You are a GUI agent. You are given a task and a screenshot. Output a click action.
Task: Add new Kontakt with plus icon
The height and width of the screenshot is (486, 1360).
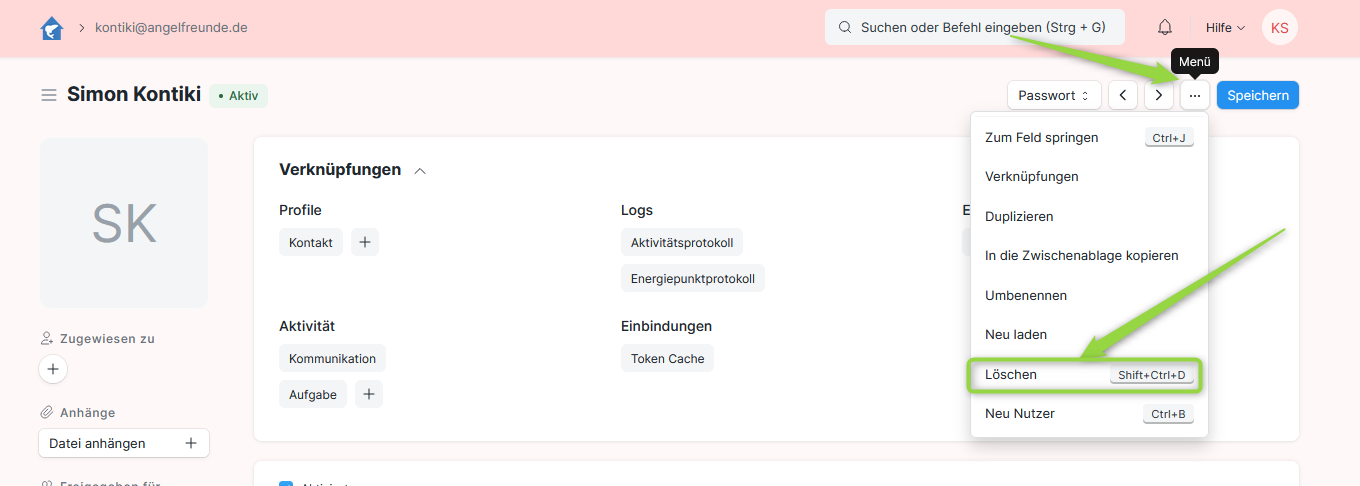click(x=365, y=242)
